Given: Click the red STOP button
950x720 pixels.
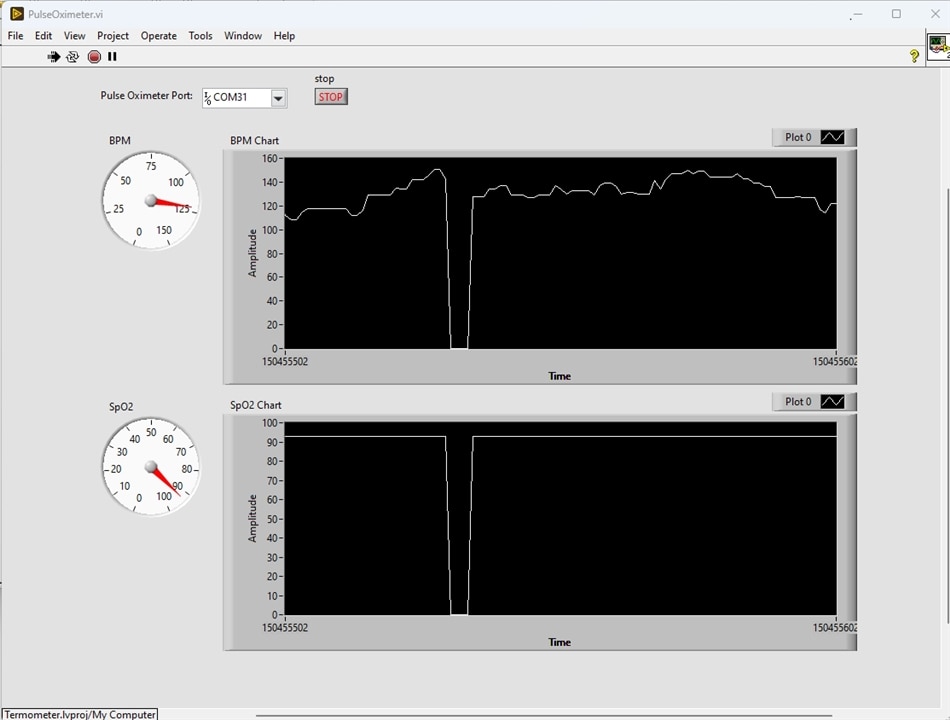Looking at the screenshot, I should pyautogui.click(x=331, y=97).
